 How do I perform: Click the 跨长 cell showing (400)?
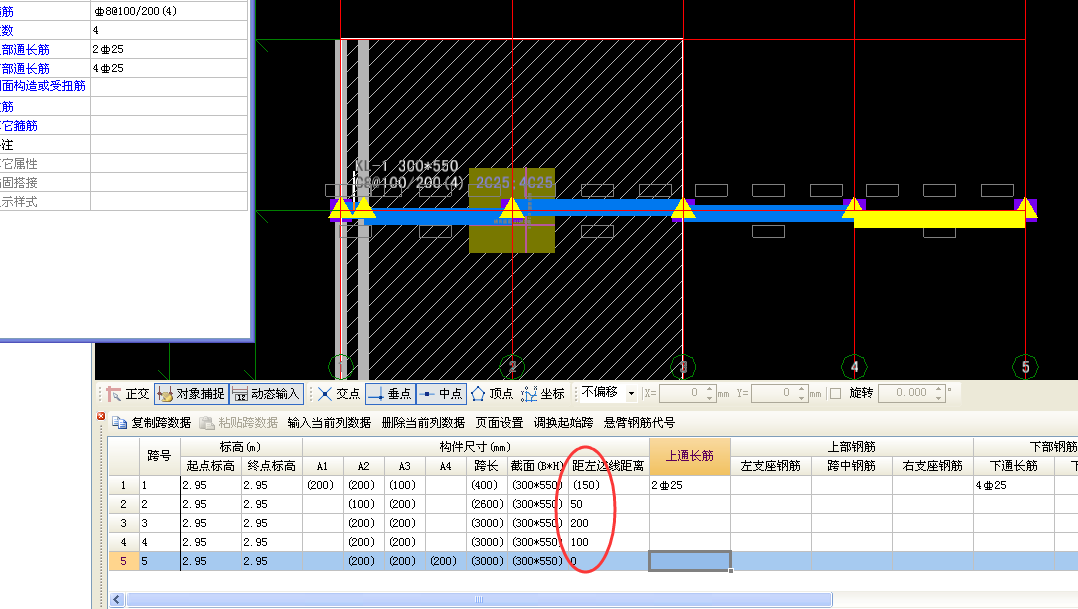pos(487,485)
